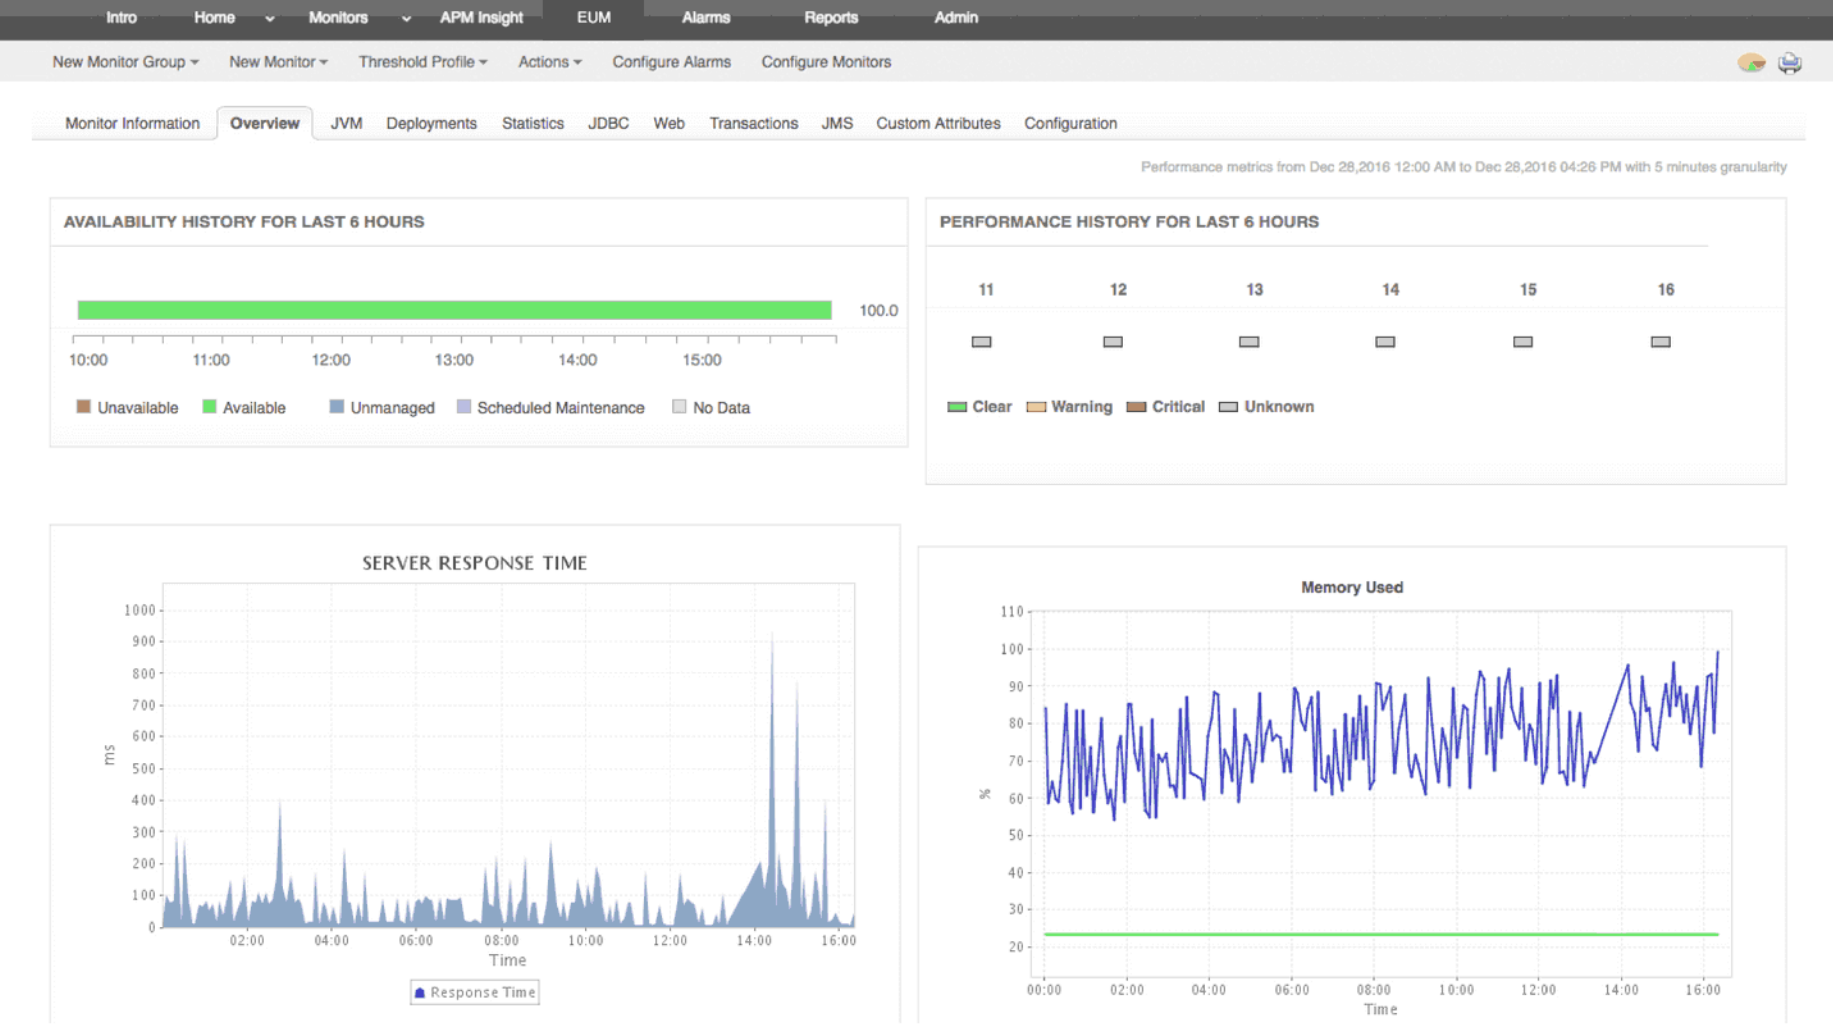Open the Threshold Profile dropdown

(422, 62)
